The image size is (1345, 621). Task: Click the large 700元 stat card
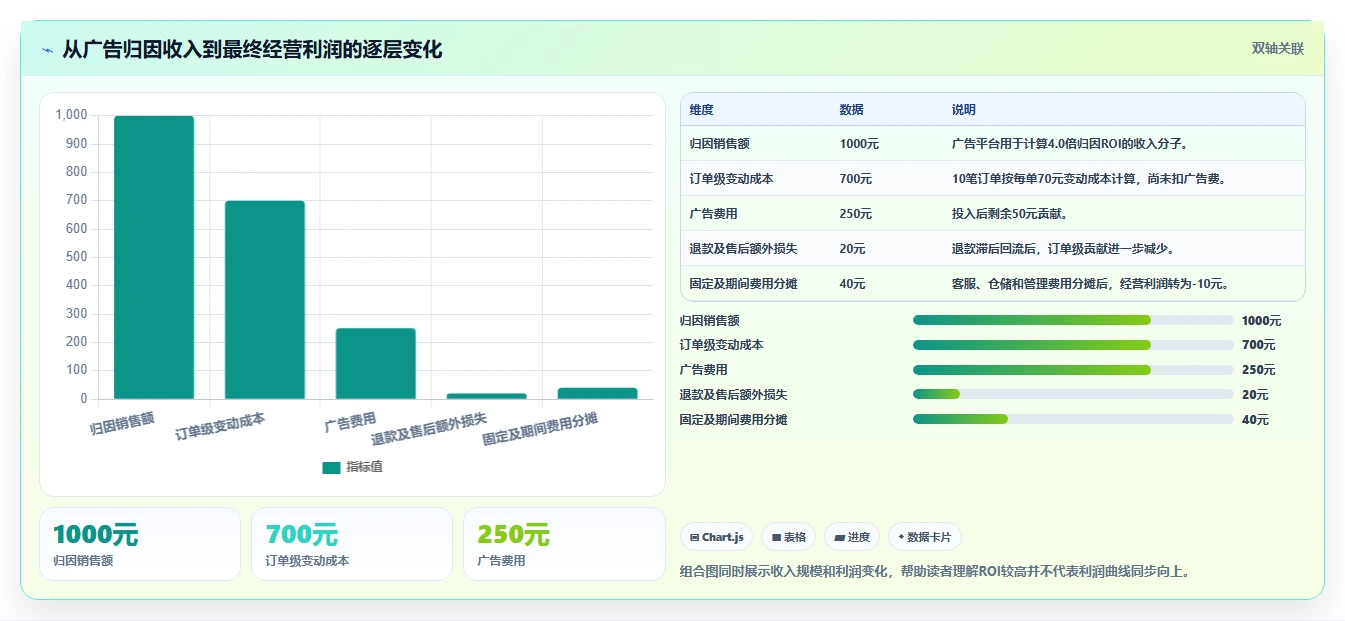[x=352, y=544]
